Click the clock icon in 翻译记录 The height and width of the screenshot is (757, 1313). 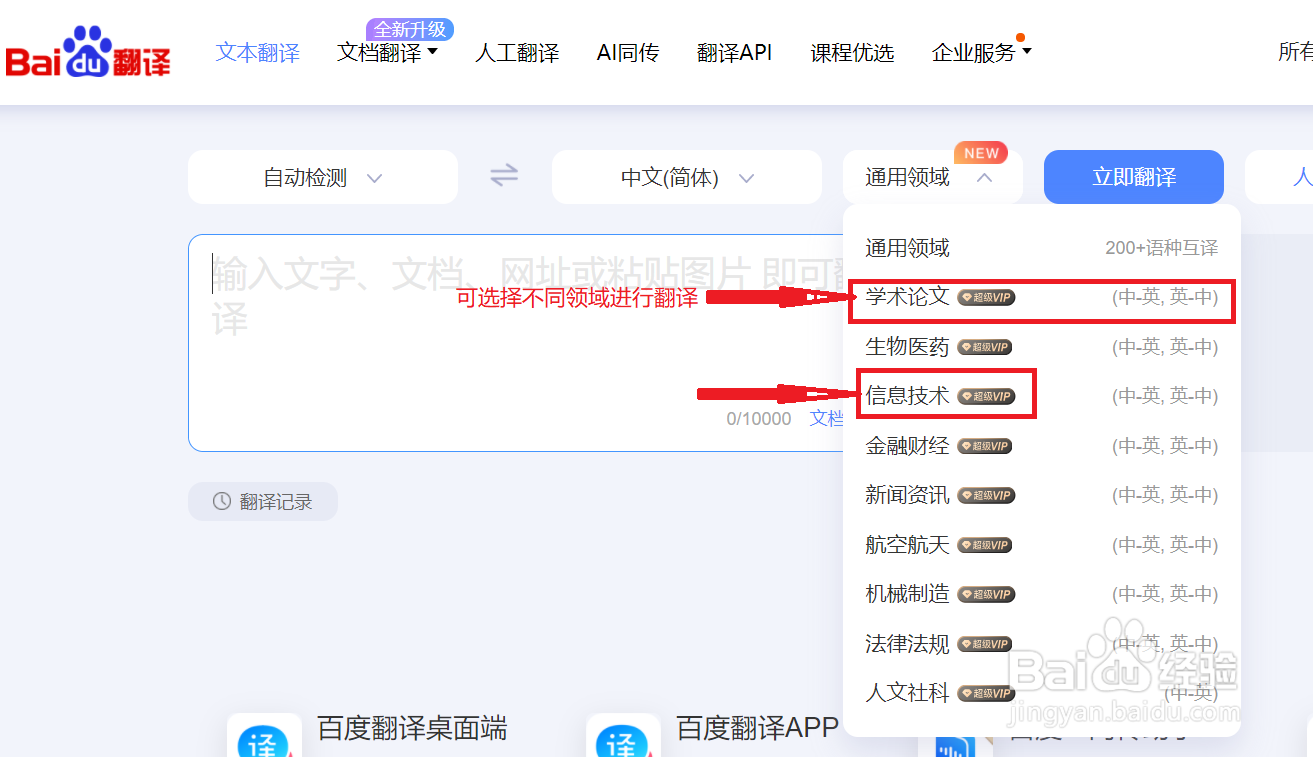222,502
